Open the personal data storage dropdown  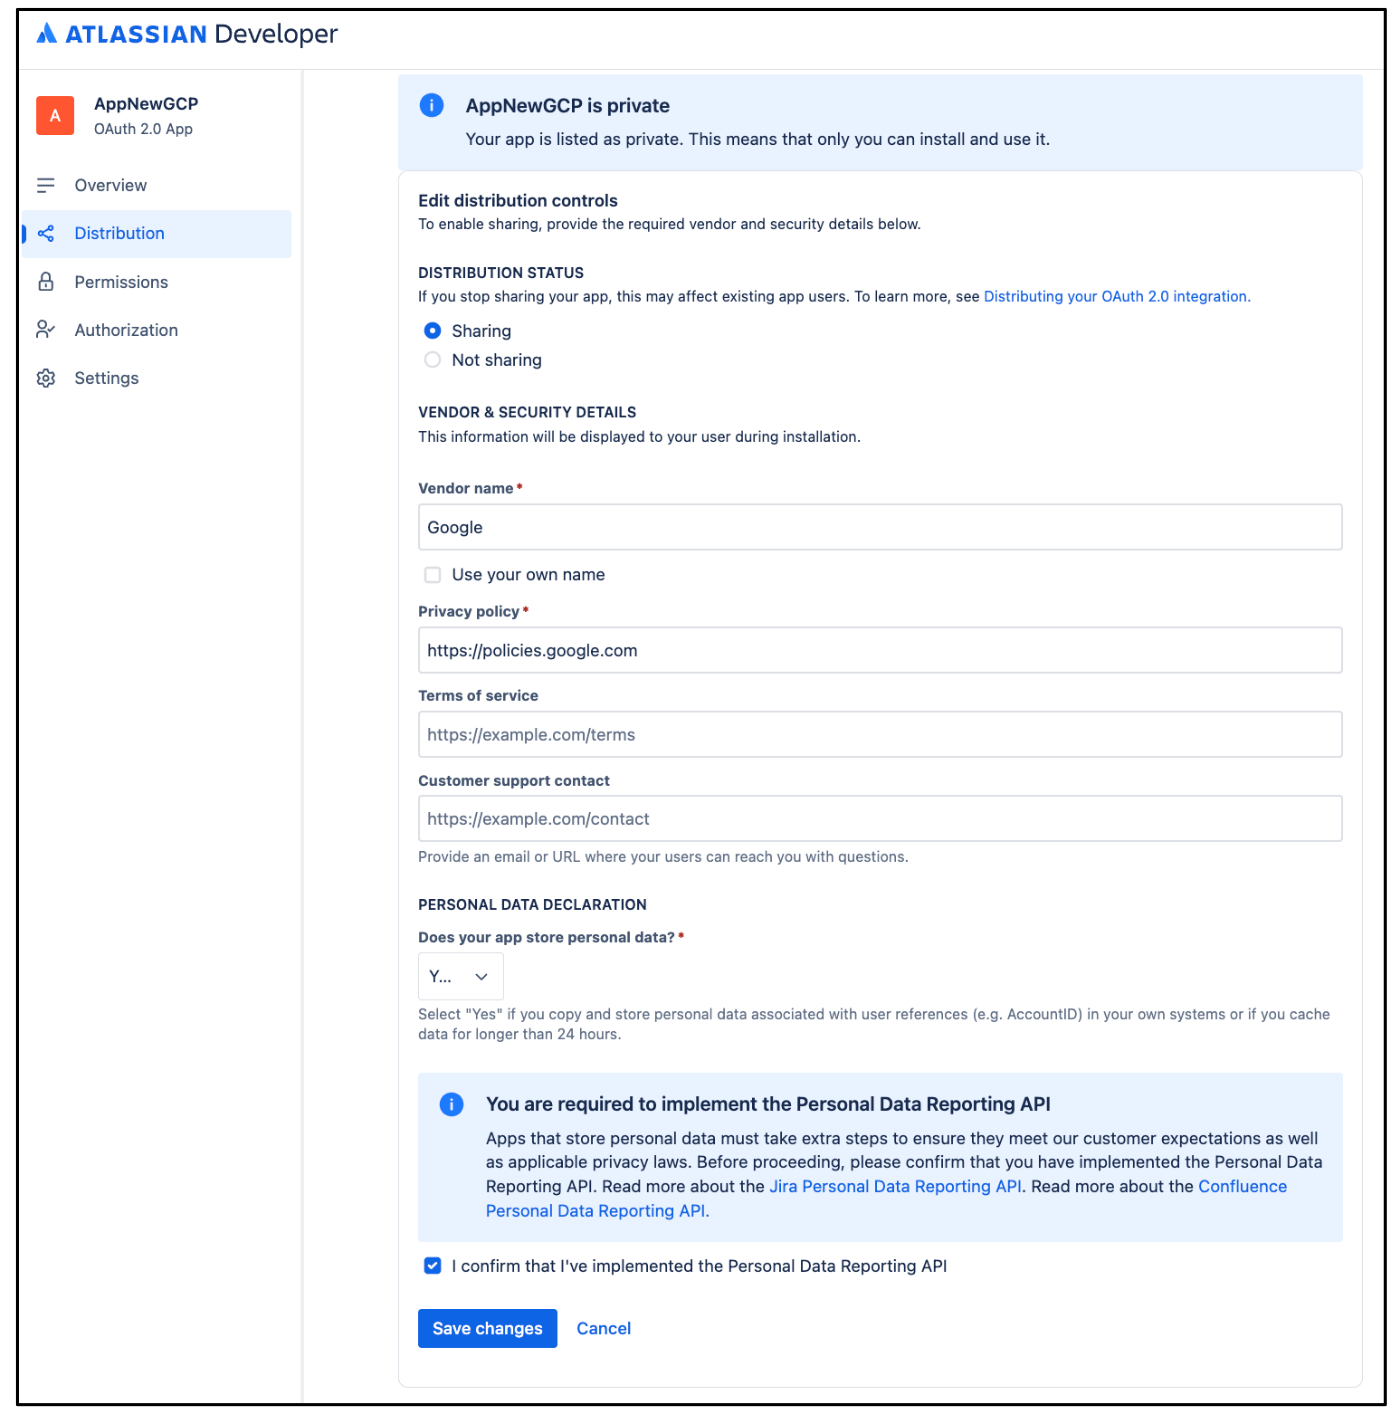pyautogui.click(x=460, y=977)
